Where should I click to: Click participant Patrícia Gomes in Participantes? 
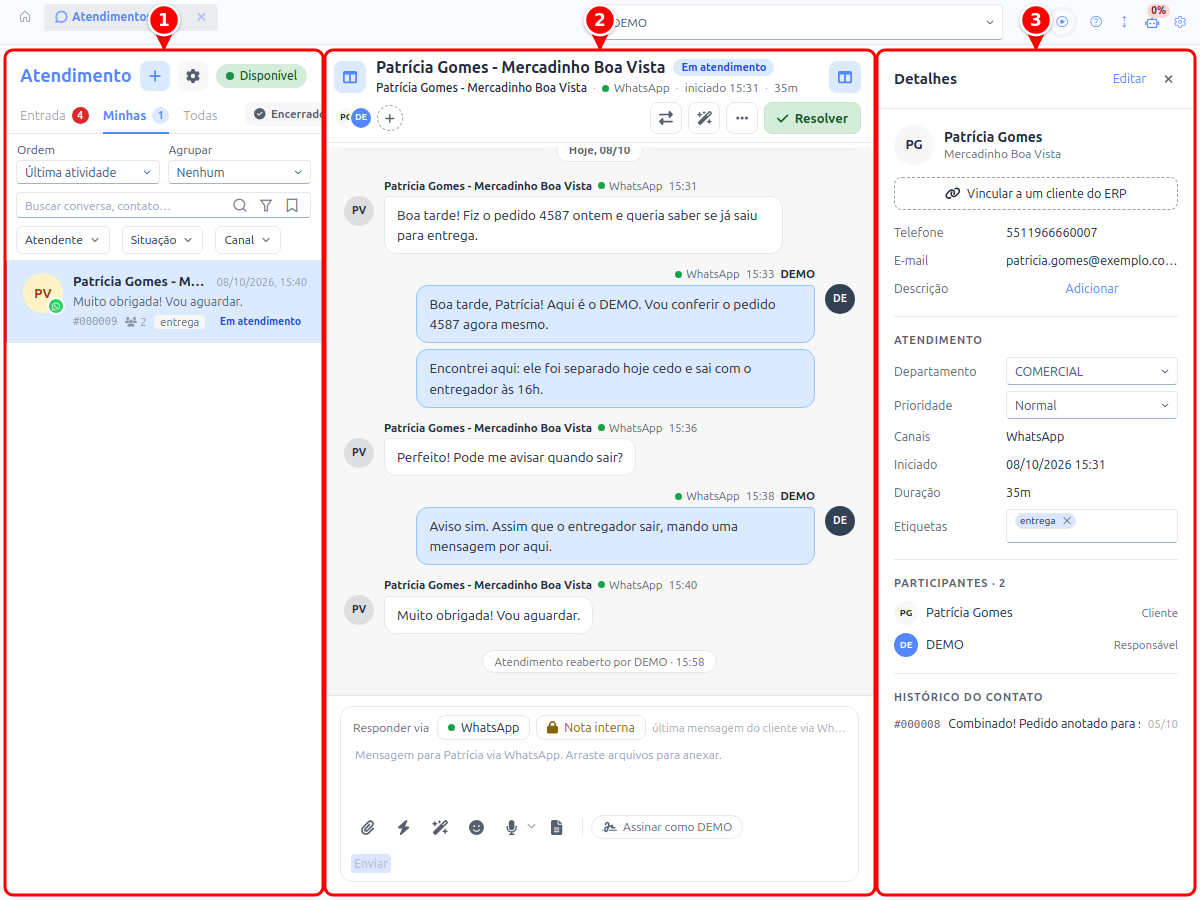pyautogui.click(x=1036, y=613)
